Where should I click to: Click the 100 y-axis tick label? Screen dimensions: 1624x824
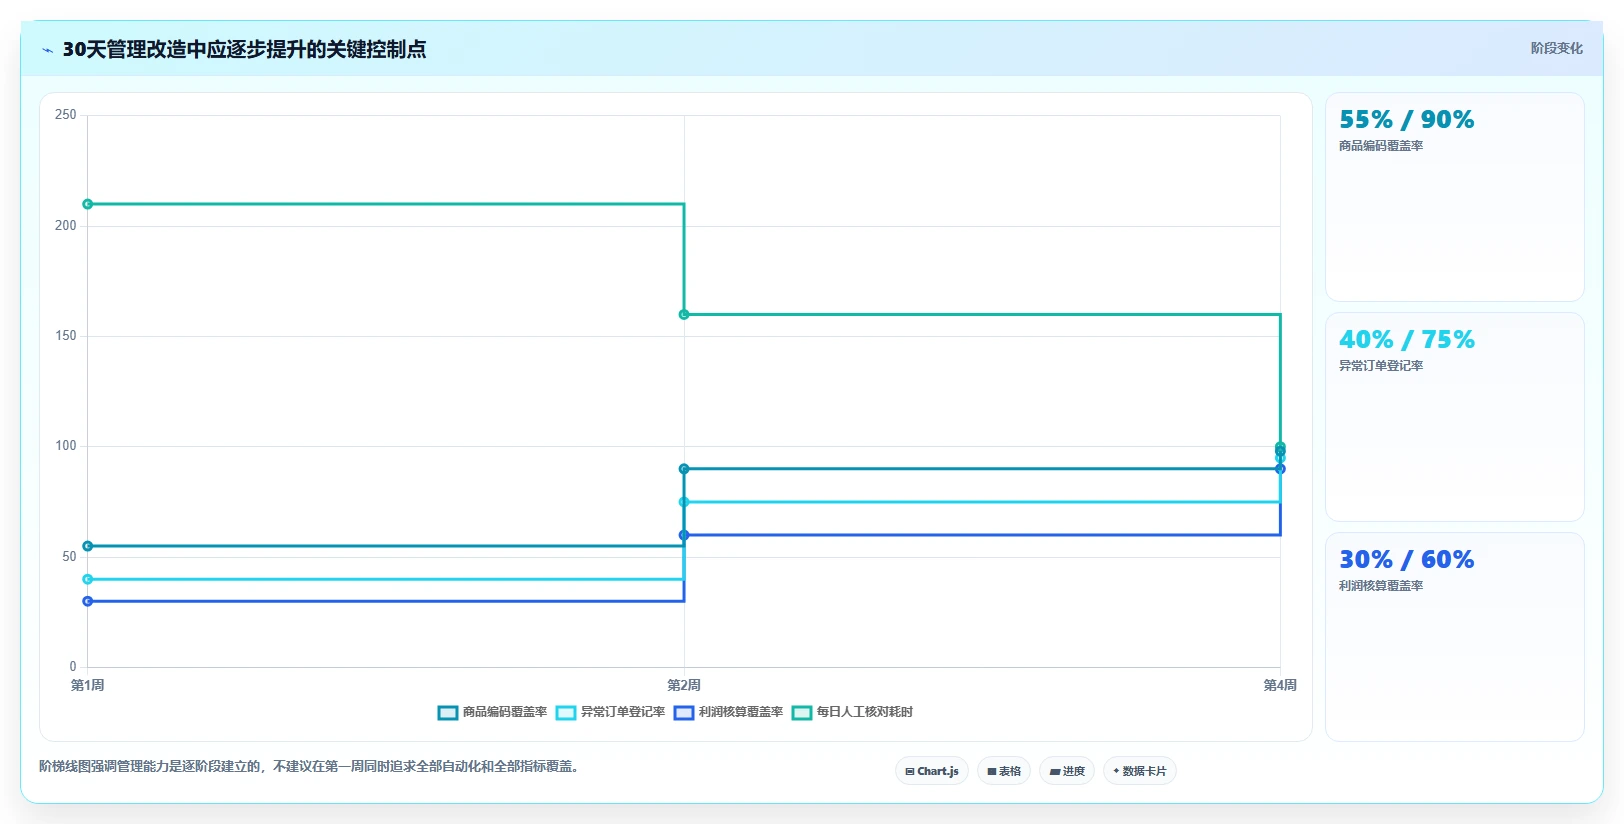point(66,446)
